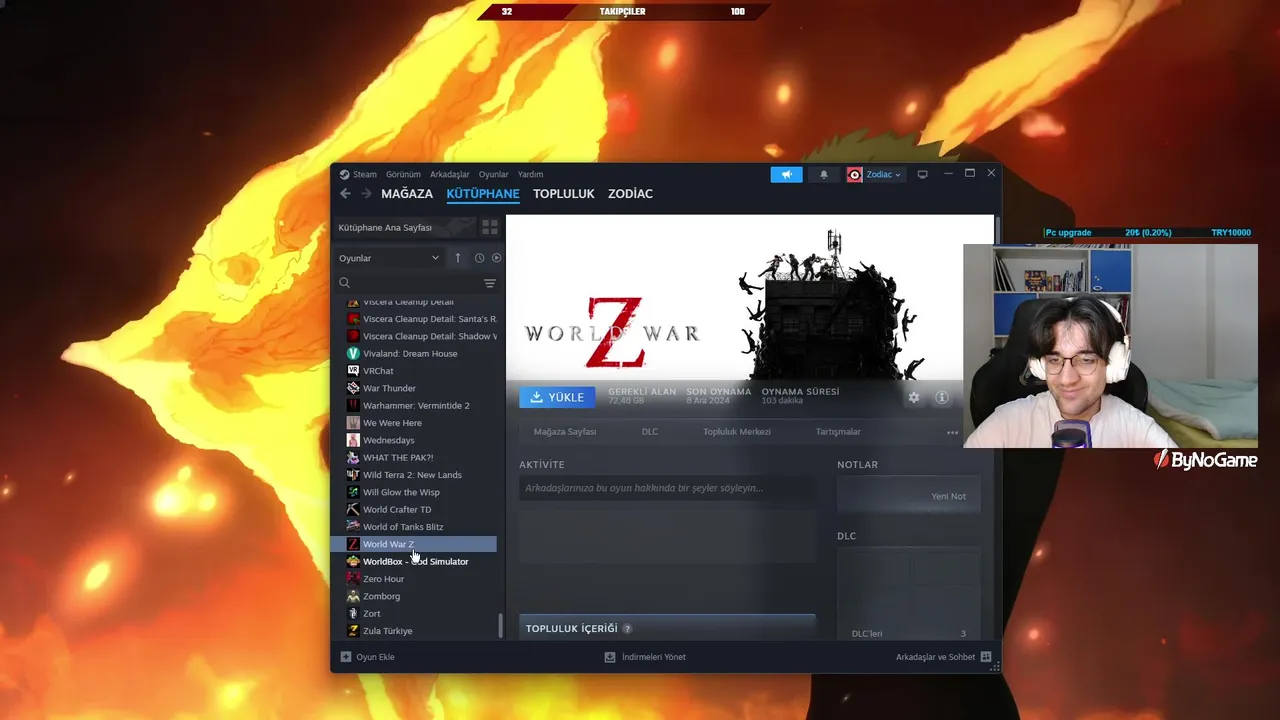Click the library search field
Viewport: 1280px width, 720px height.
(x=408, y=283)
